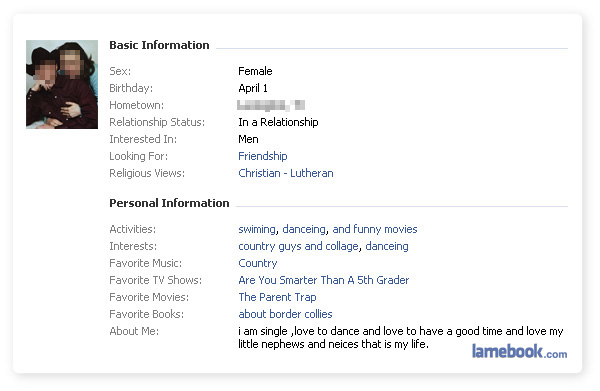Click the 'Looking For:' label
The width and height of the screenshot is (600, 391).
[x=139, y=156]
